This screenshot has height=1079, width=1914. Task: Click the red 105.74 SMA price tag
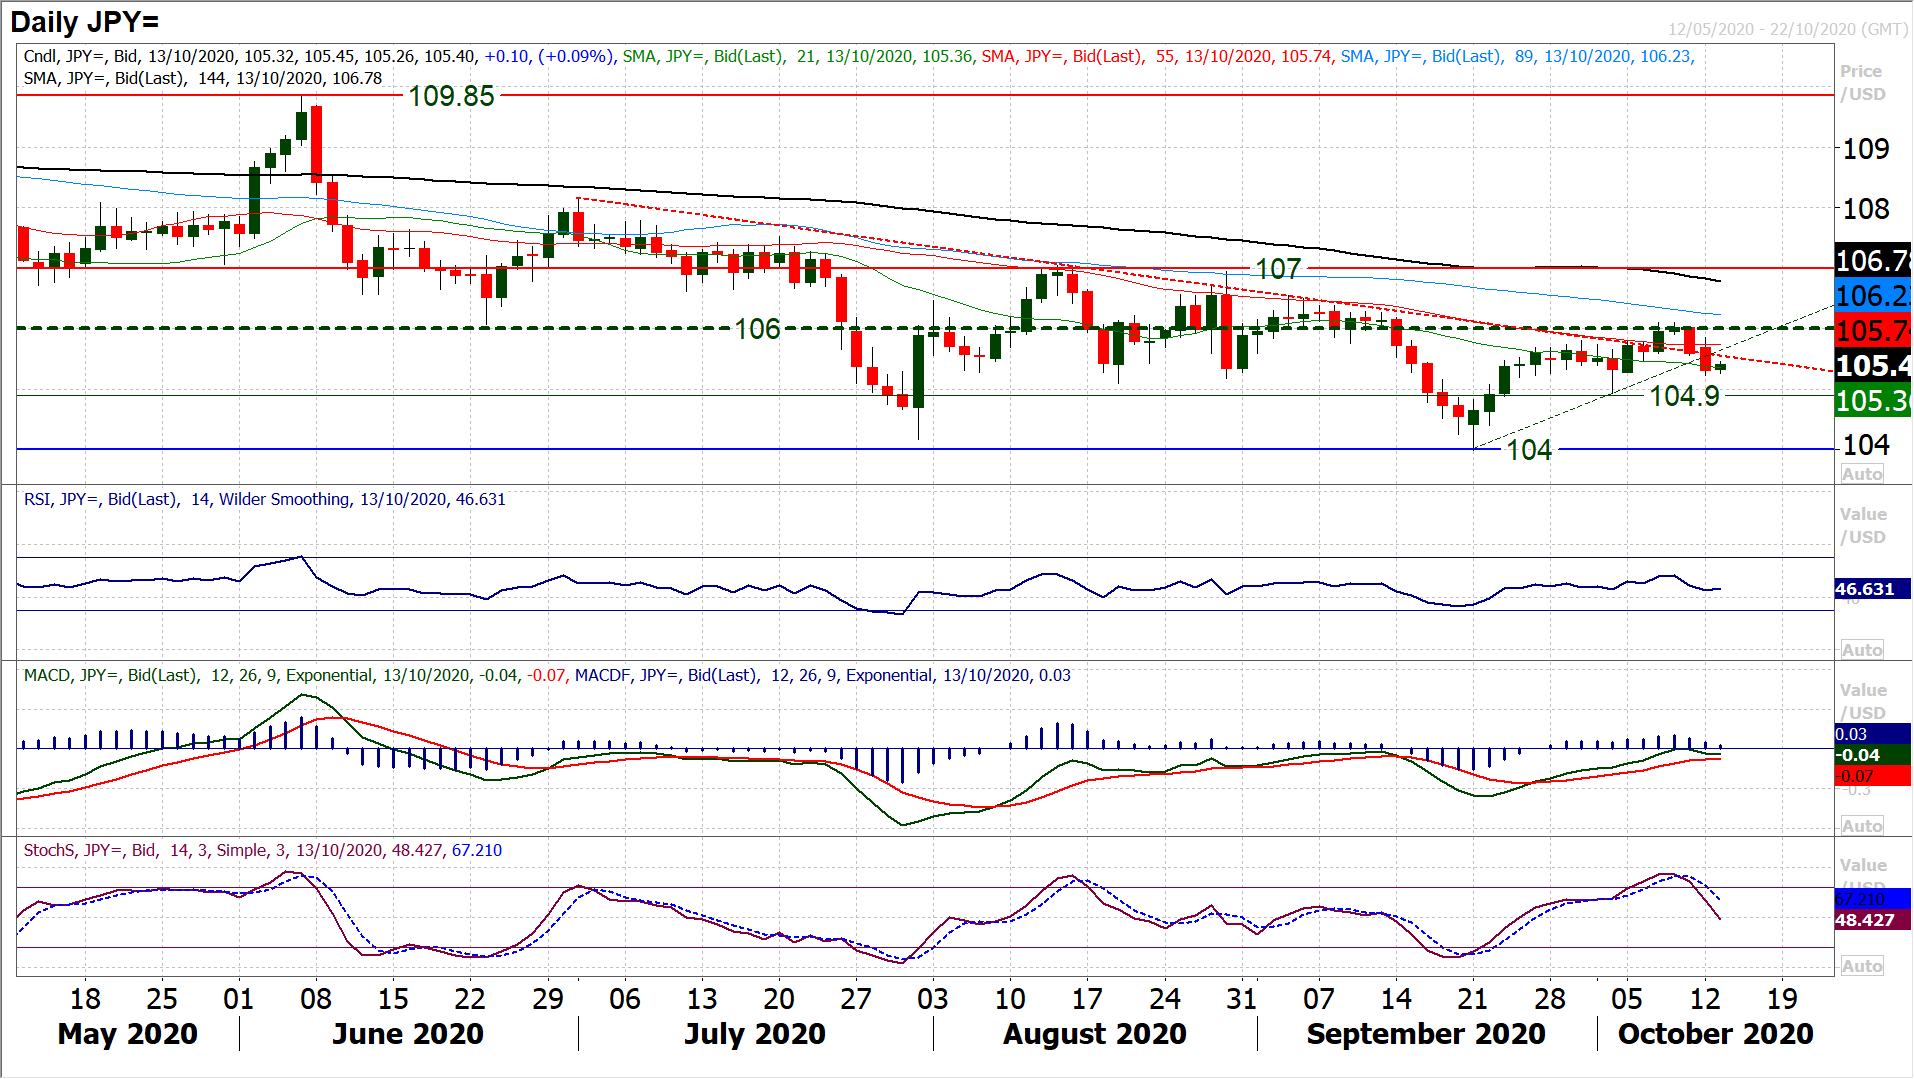point(1872,330)
